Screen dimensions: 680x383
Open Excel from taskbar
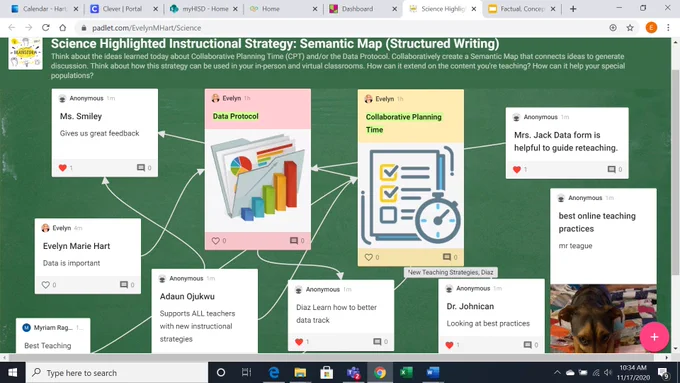406,373
